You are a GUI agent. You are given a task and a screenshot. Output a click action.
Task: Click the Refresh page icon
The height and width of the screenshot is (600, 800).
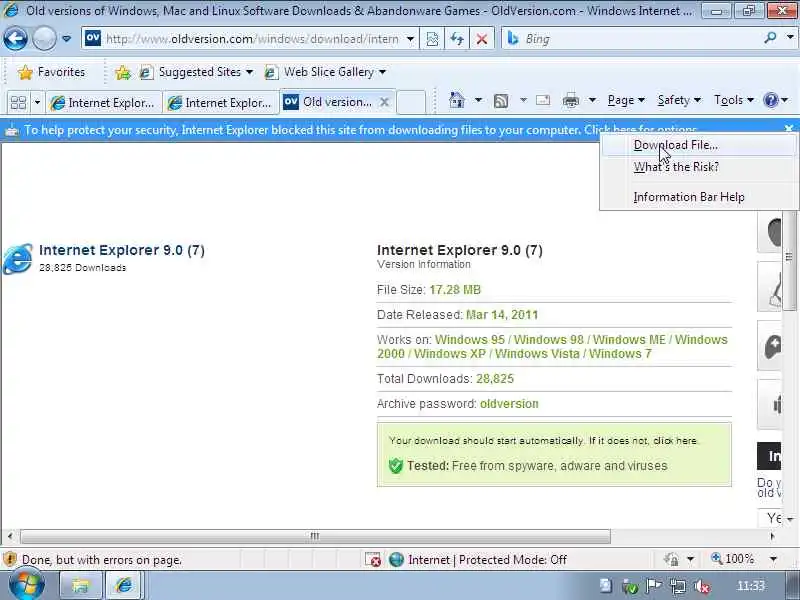click(x=457, y=39)
